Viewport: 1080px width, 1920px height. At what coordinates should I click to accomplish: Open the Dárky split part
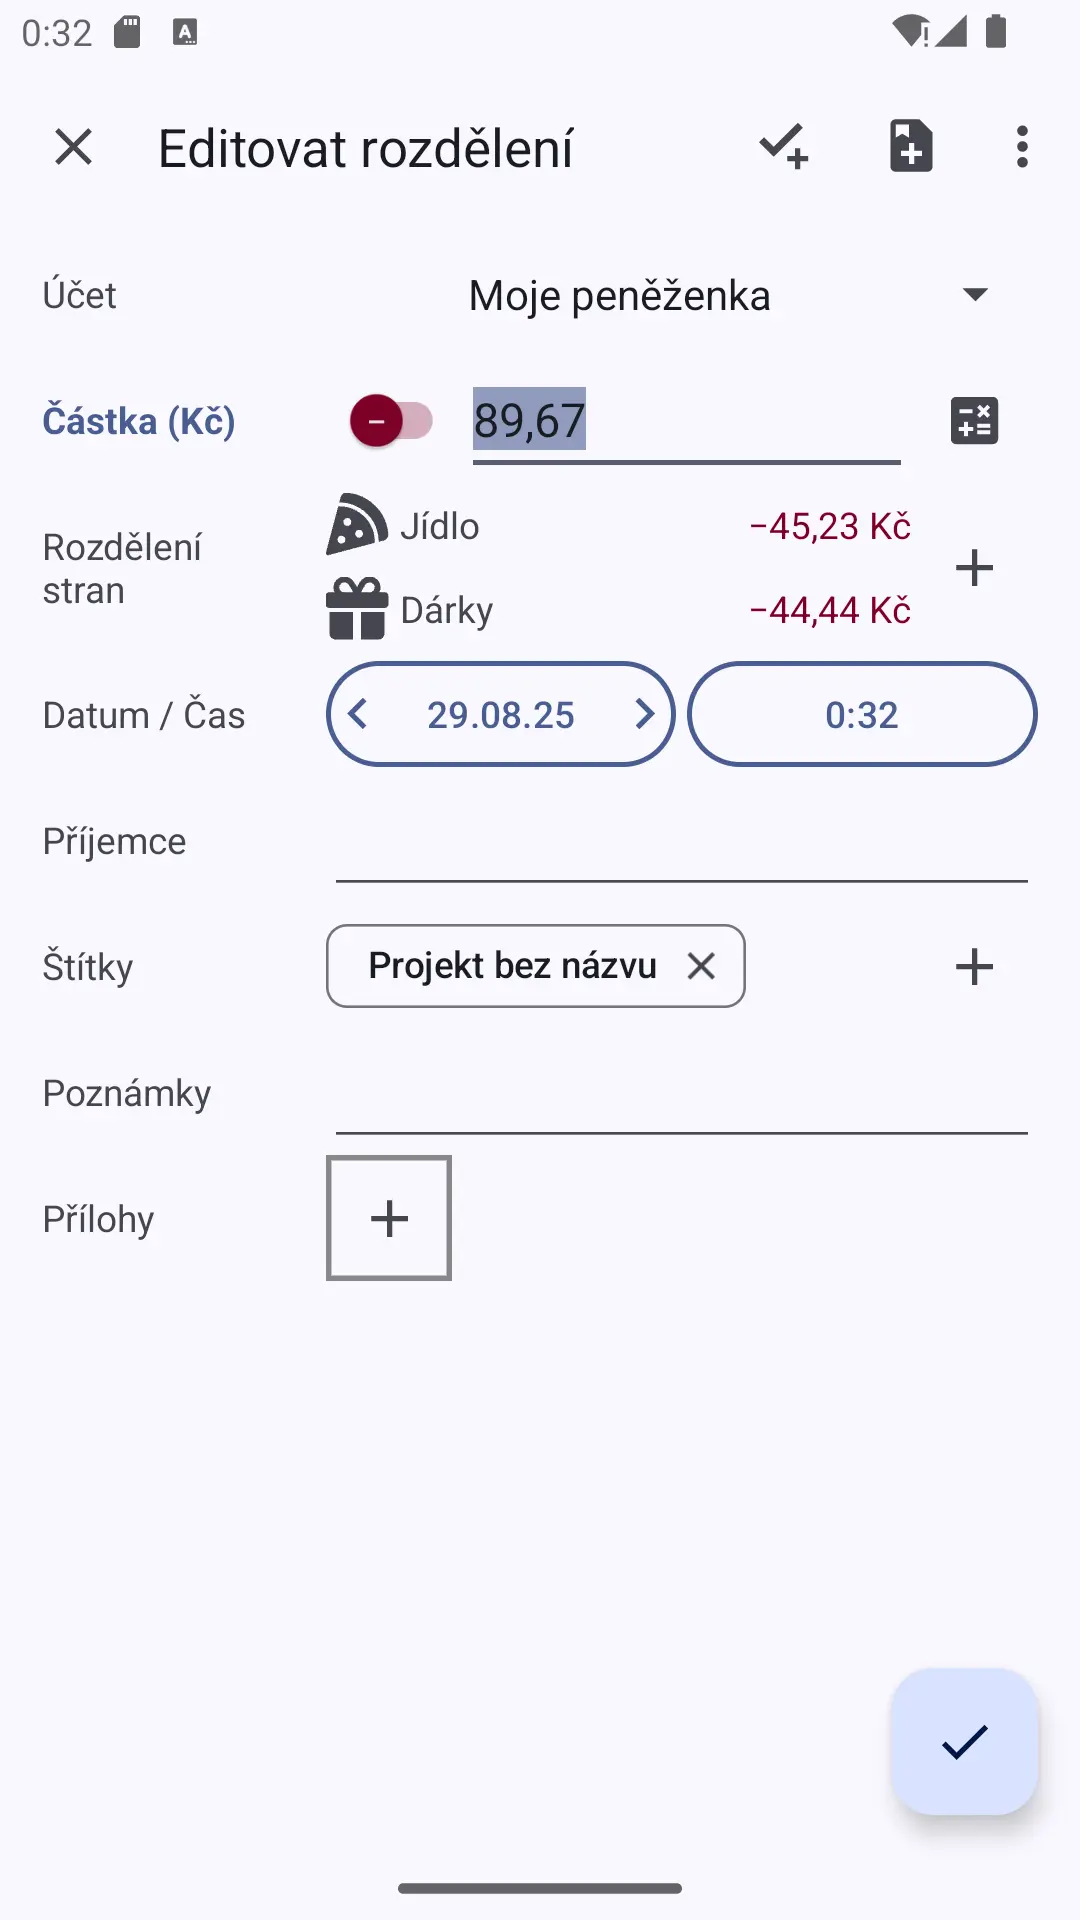coord(619,610)
